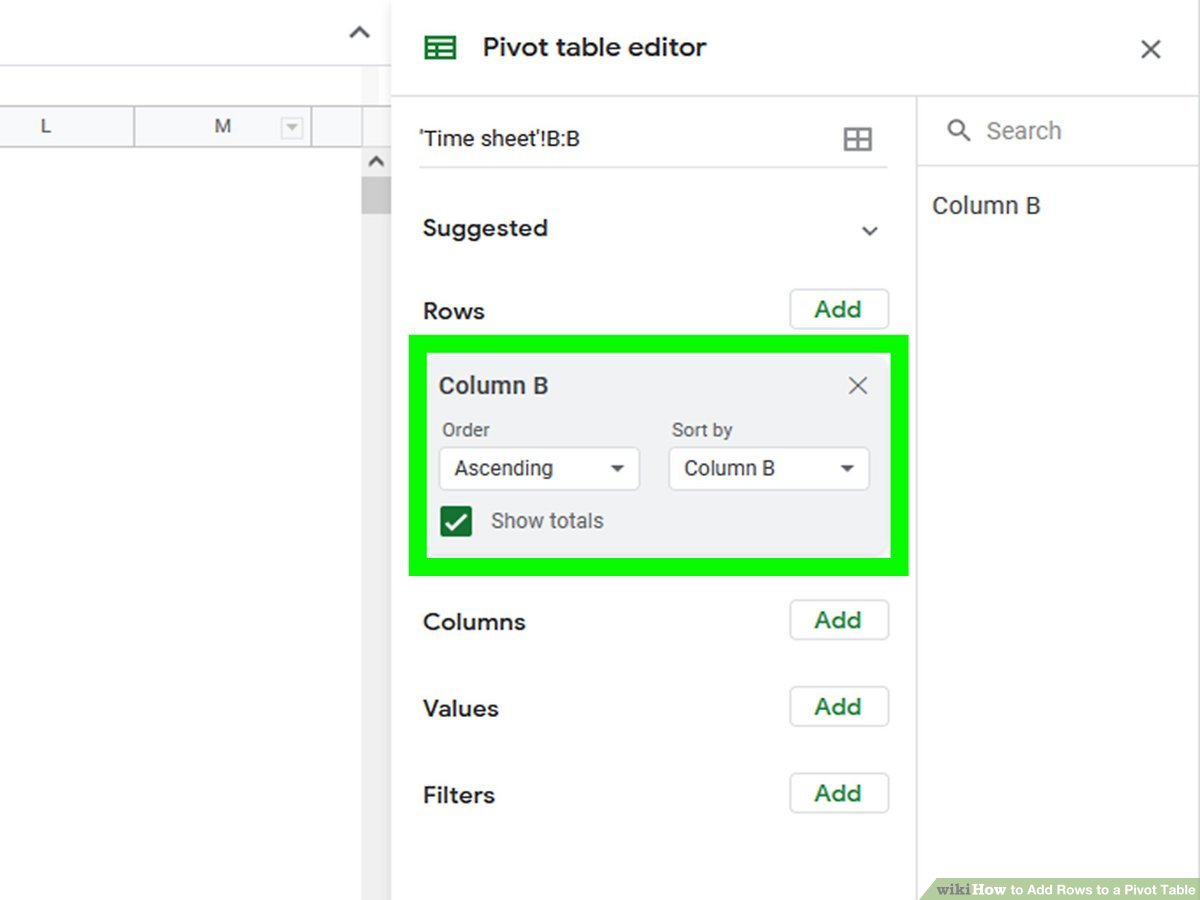Add a field to Columns
Screen dimensions: 1200x900
click(838, 621)
